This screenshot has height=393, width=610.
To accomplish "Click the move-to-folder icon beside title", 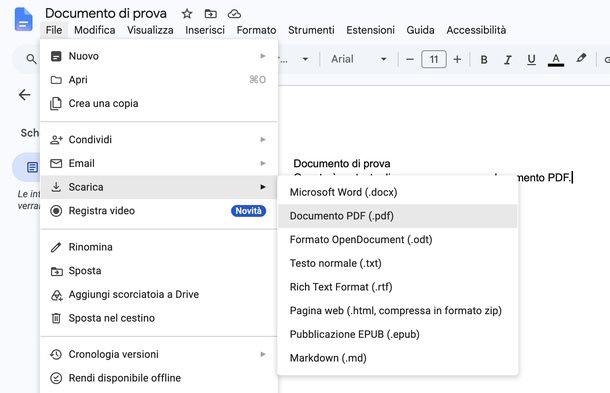I will pos(210,14).
